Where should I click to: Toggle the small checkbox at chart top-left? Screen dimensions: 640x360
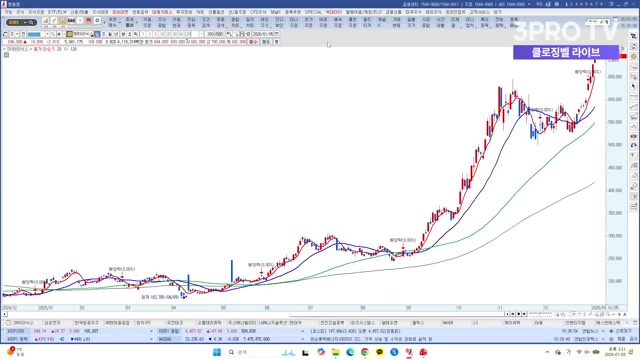tap(6, 55)
